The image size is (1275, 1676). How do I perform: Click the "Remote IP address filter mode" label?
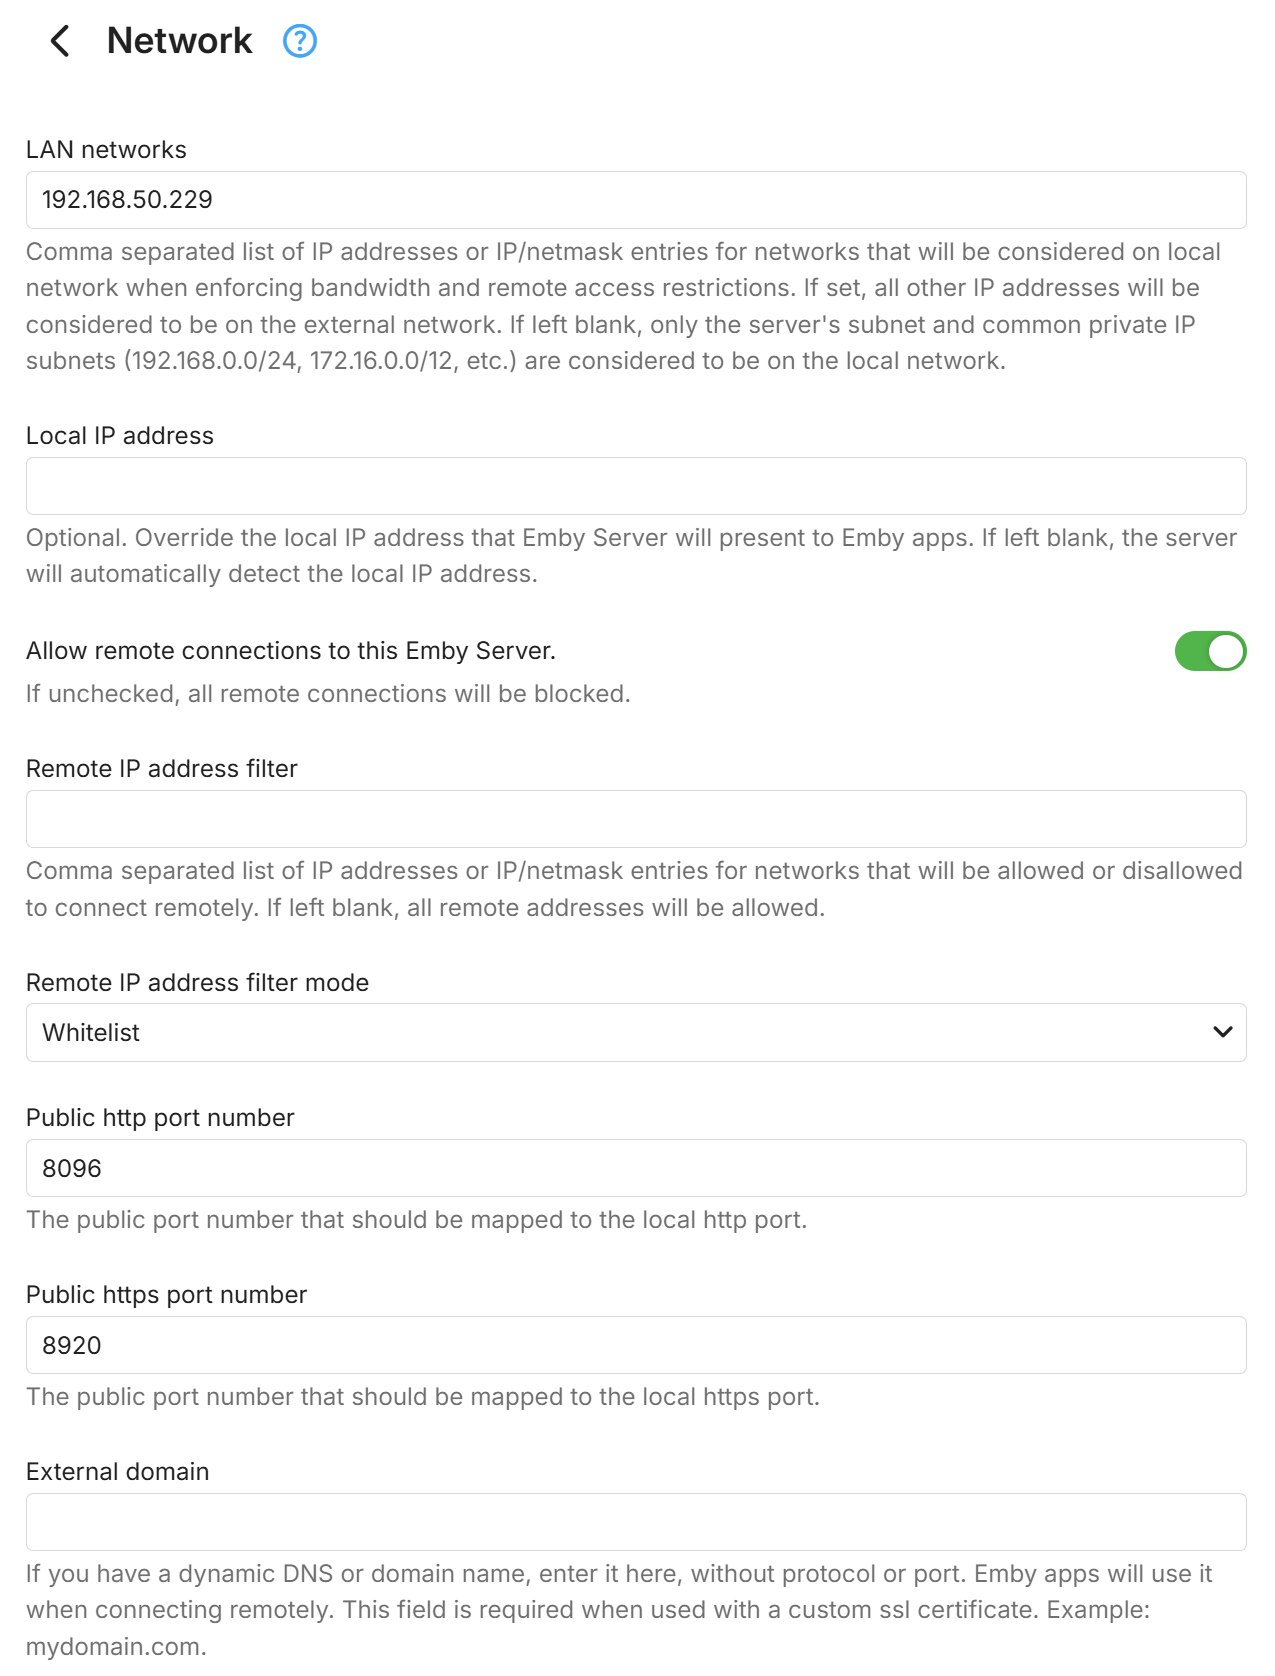tap(197, 983)
